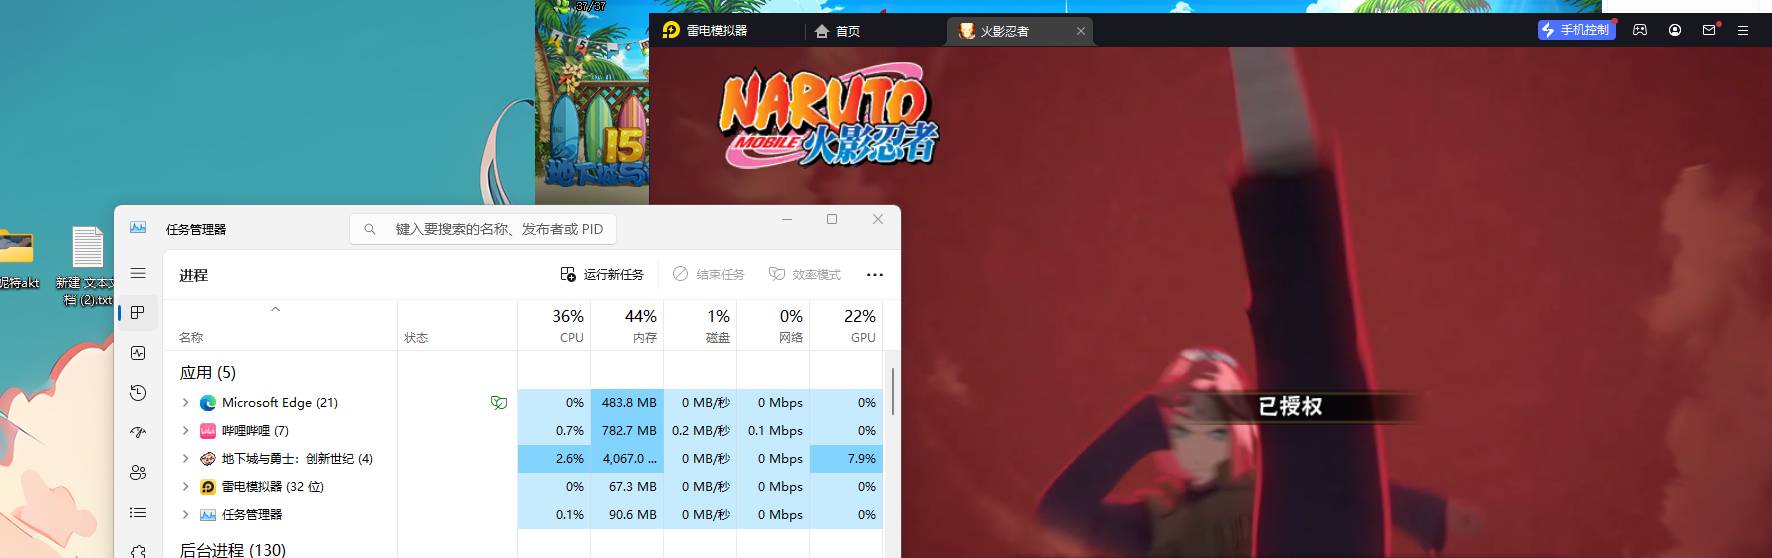Open the Startup apps page in sidebar

tap(138, 432)
